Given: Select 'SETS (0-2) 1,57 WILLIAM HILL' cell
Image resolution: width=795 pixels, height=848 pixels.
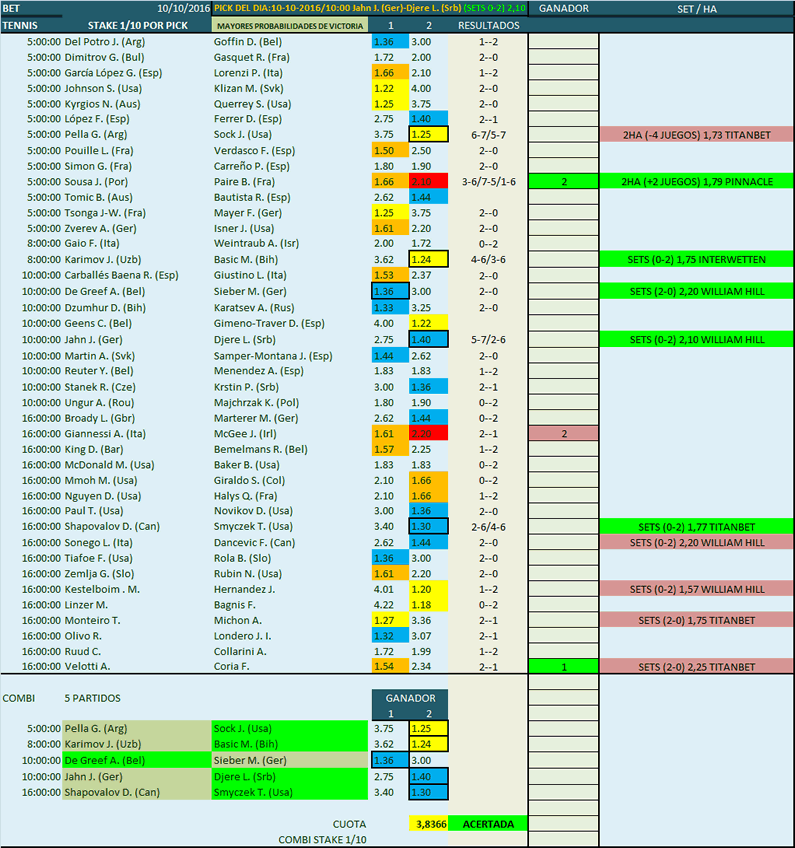Looking at the screenshot, I should [697, 589].
